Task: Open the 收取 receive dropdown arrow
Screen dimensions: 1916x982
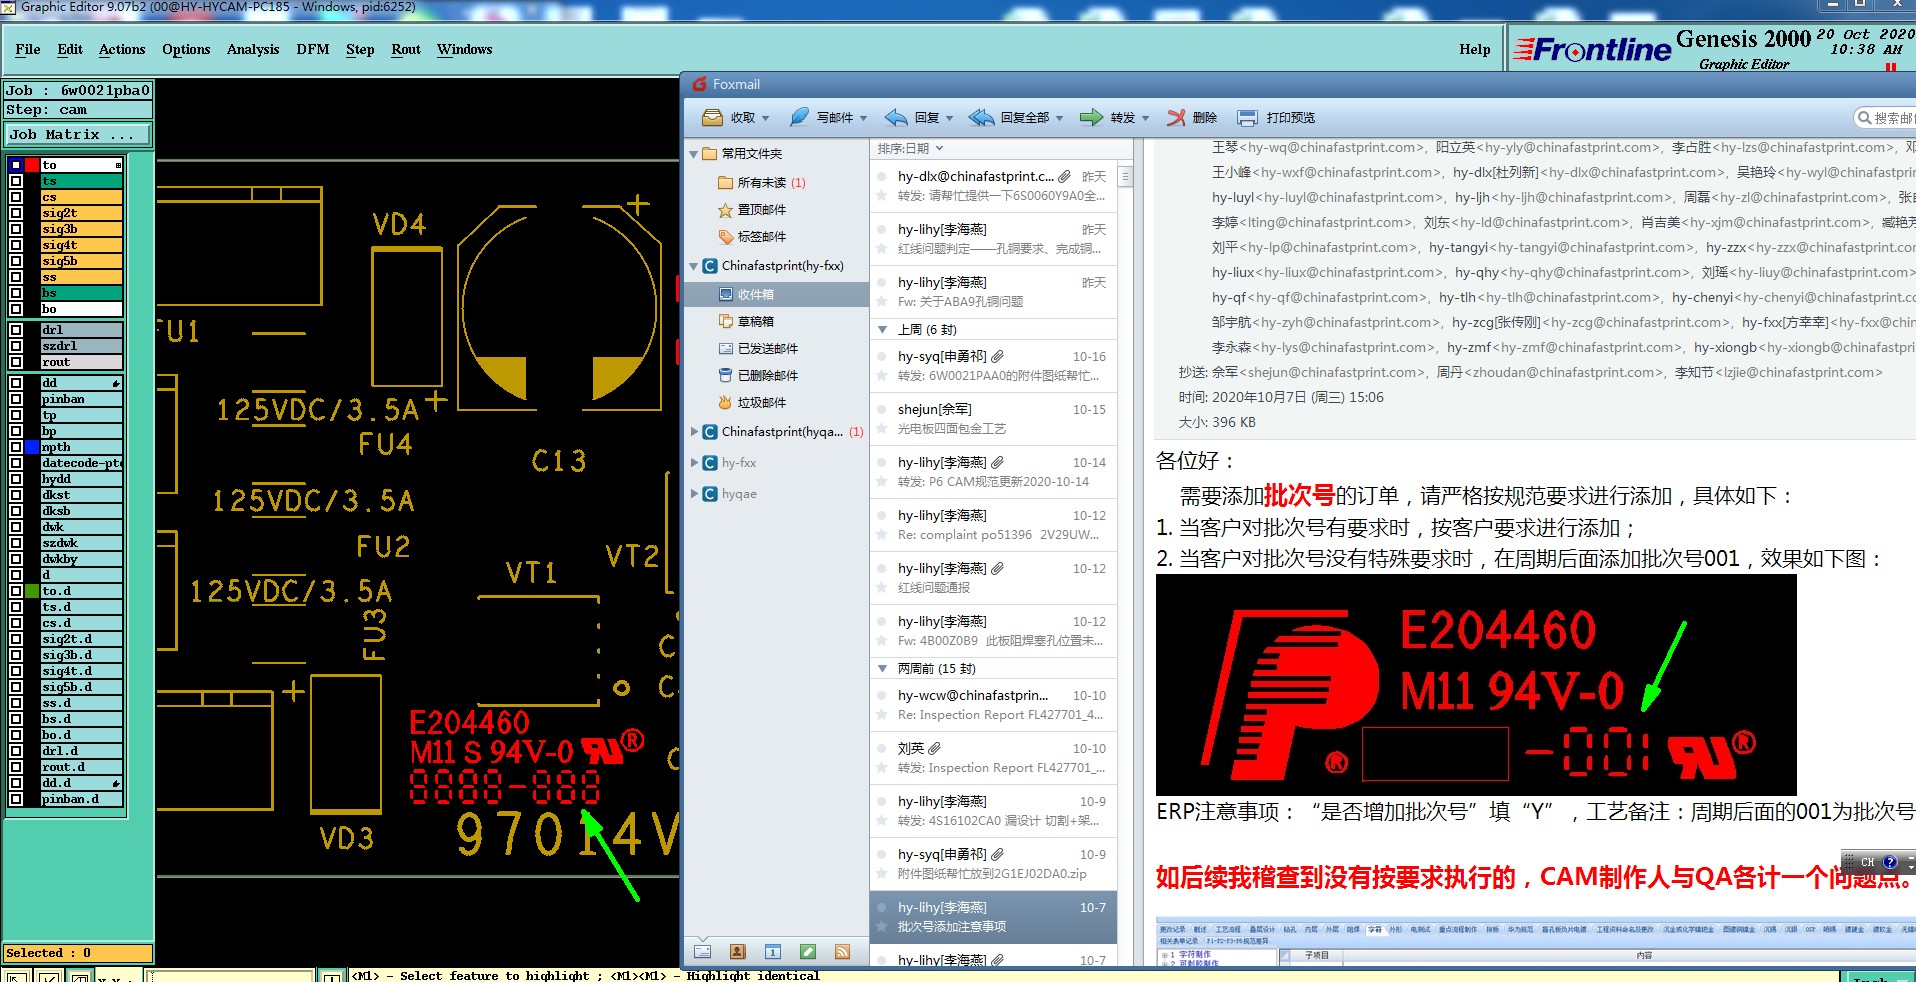Action: pos(766,119)
